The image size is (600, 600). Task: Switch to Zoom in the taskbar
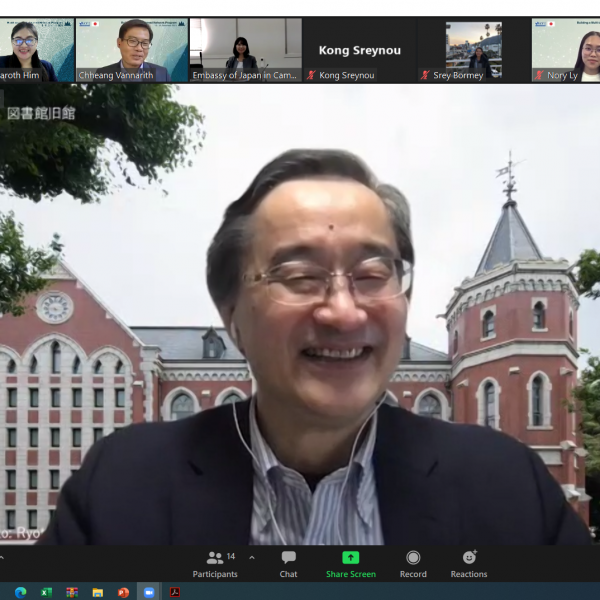149,592
